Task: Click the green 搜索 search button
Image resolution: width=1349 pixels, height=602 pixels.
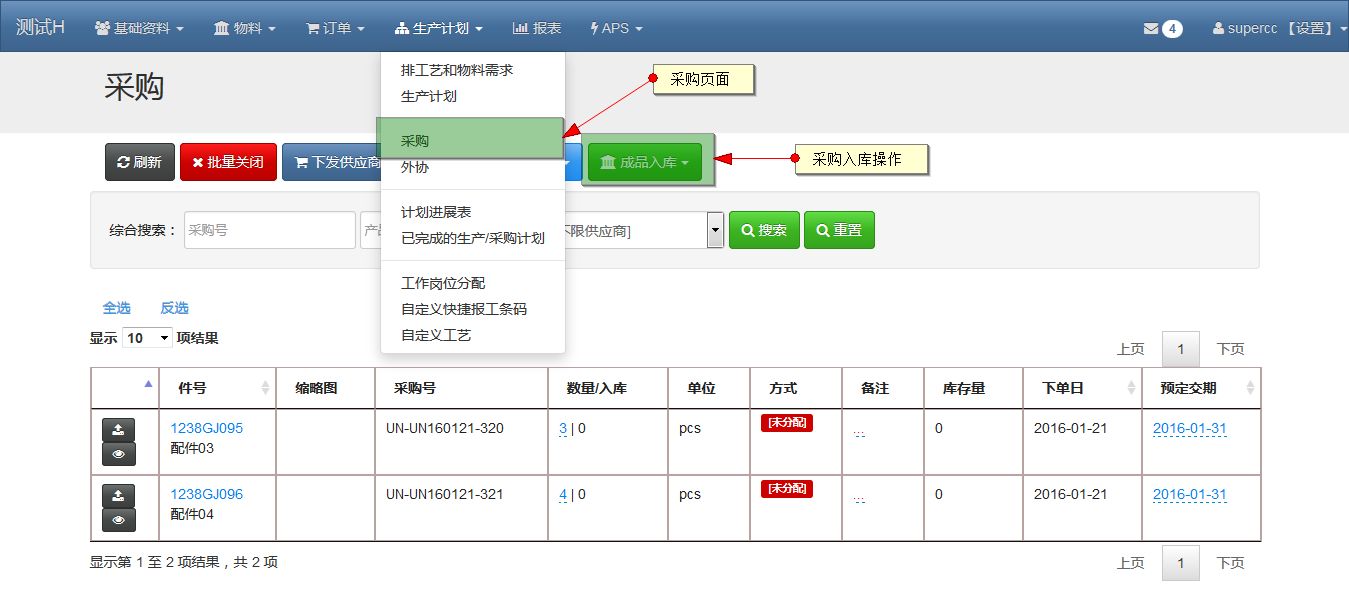Action: coord(764,230)
